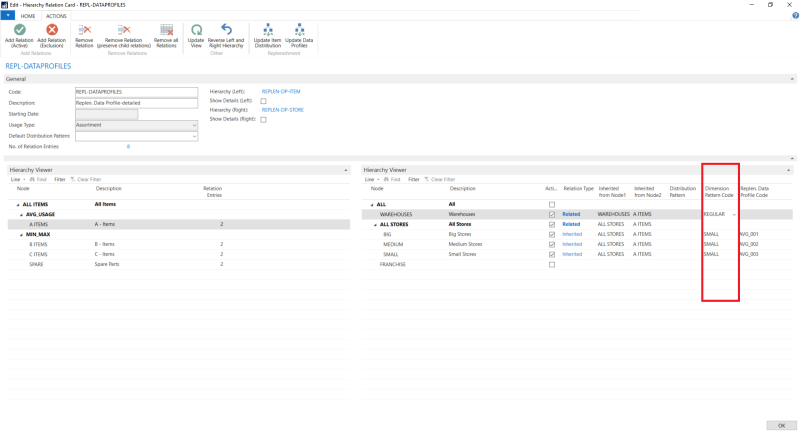Click the Related link for WAREHOUSES
800x433 pixels.
[x=571, y=214]
